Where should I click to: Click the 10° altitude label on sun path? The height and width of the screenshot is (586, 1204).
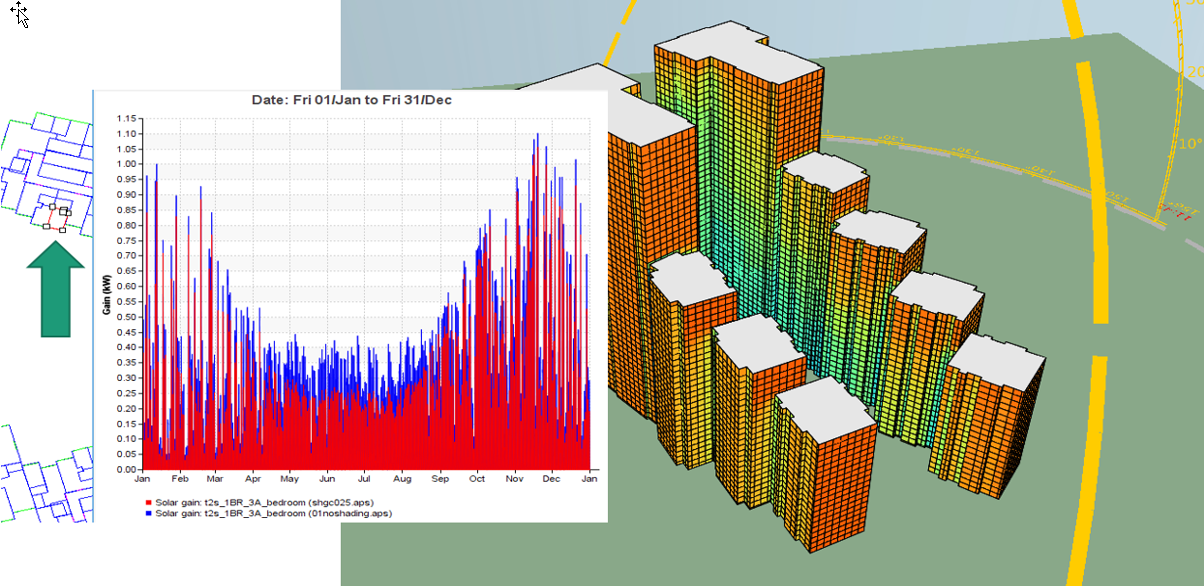click(x=1189, y=144)
